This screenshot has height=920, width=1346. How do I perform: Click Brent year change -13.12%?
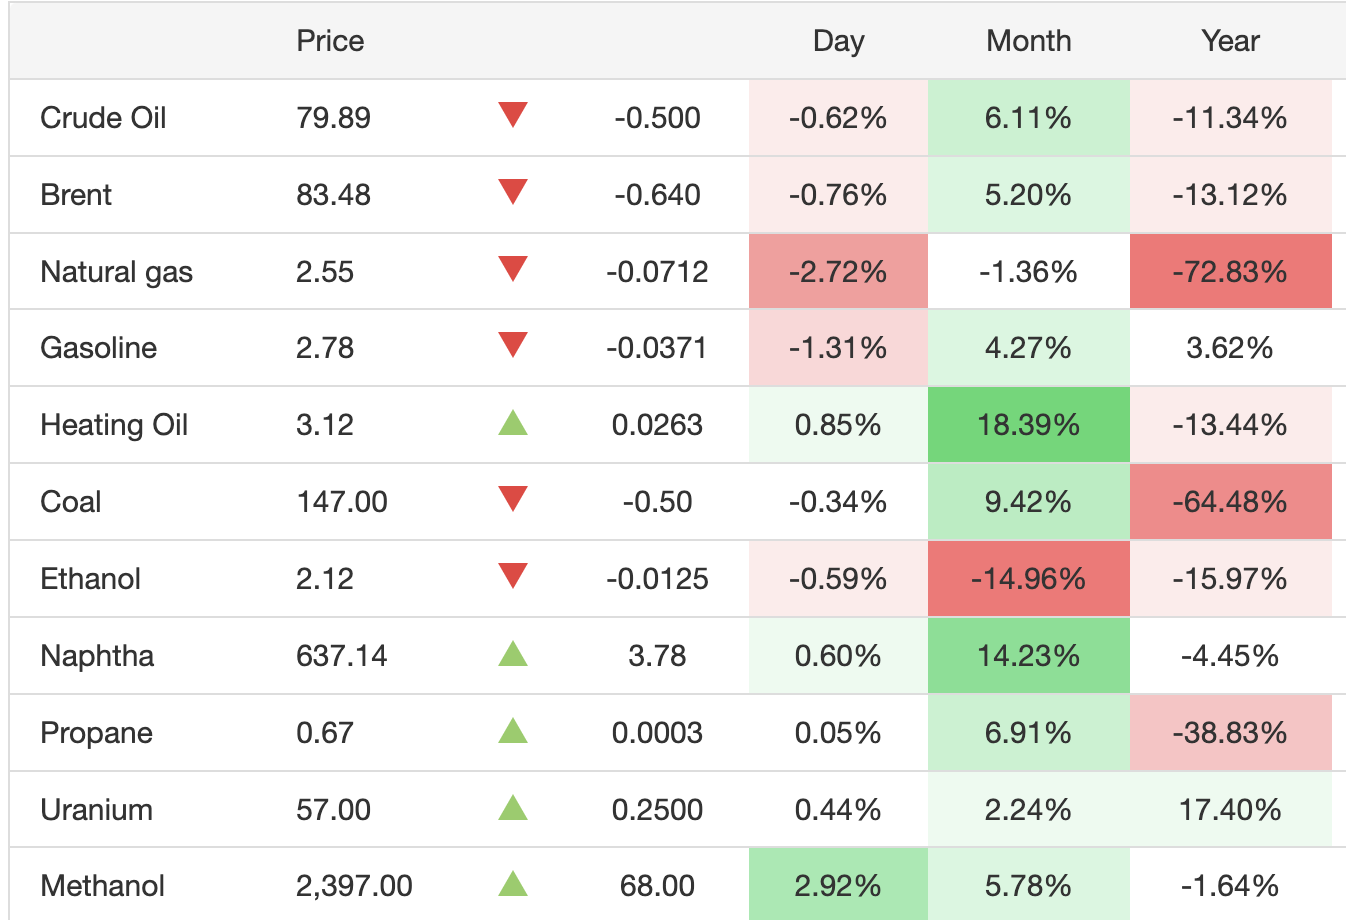1230,195
